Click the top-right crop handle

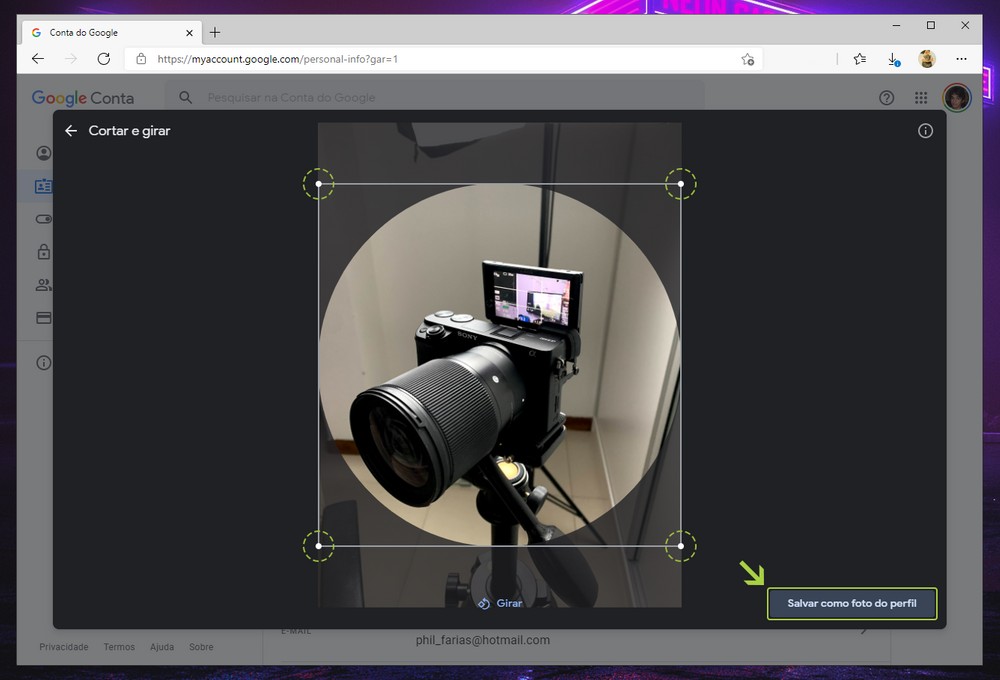pyautogui.click(x=681, y=184)
